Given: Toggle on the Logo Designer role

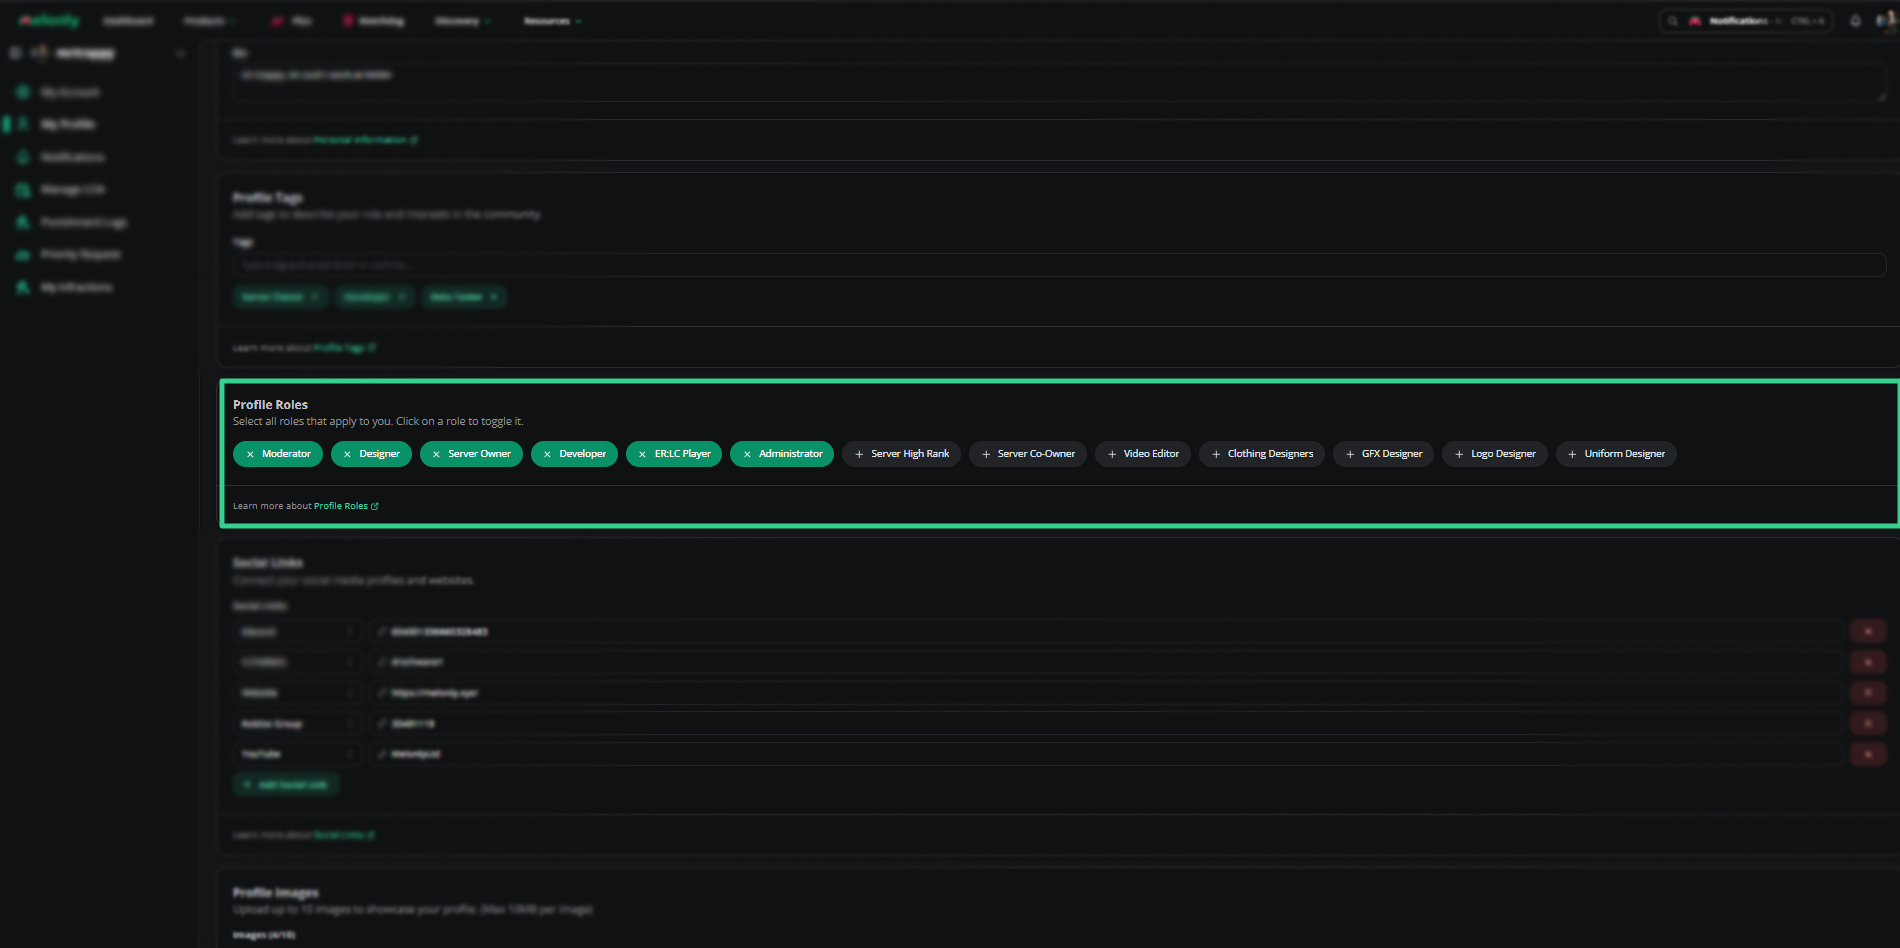Looking at the screenshot, I should click(x=1495, y=454).
